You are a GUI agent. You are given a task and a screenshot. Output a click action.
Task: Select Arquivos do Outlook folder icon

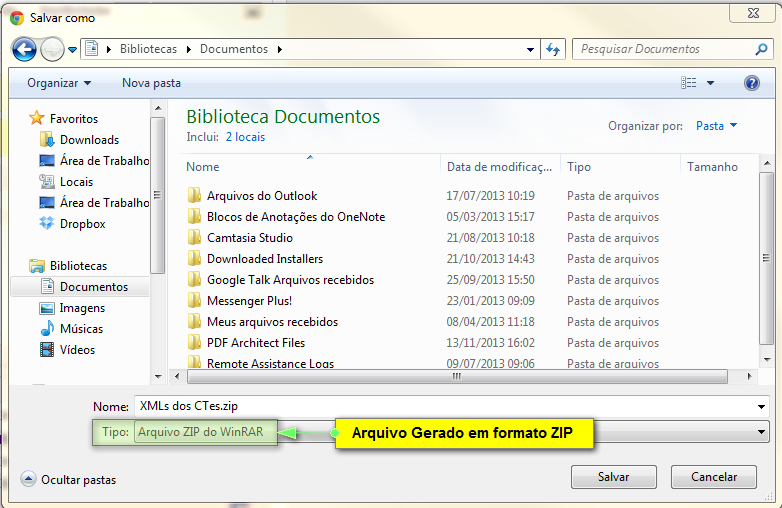[194, 195]
